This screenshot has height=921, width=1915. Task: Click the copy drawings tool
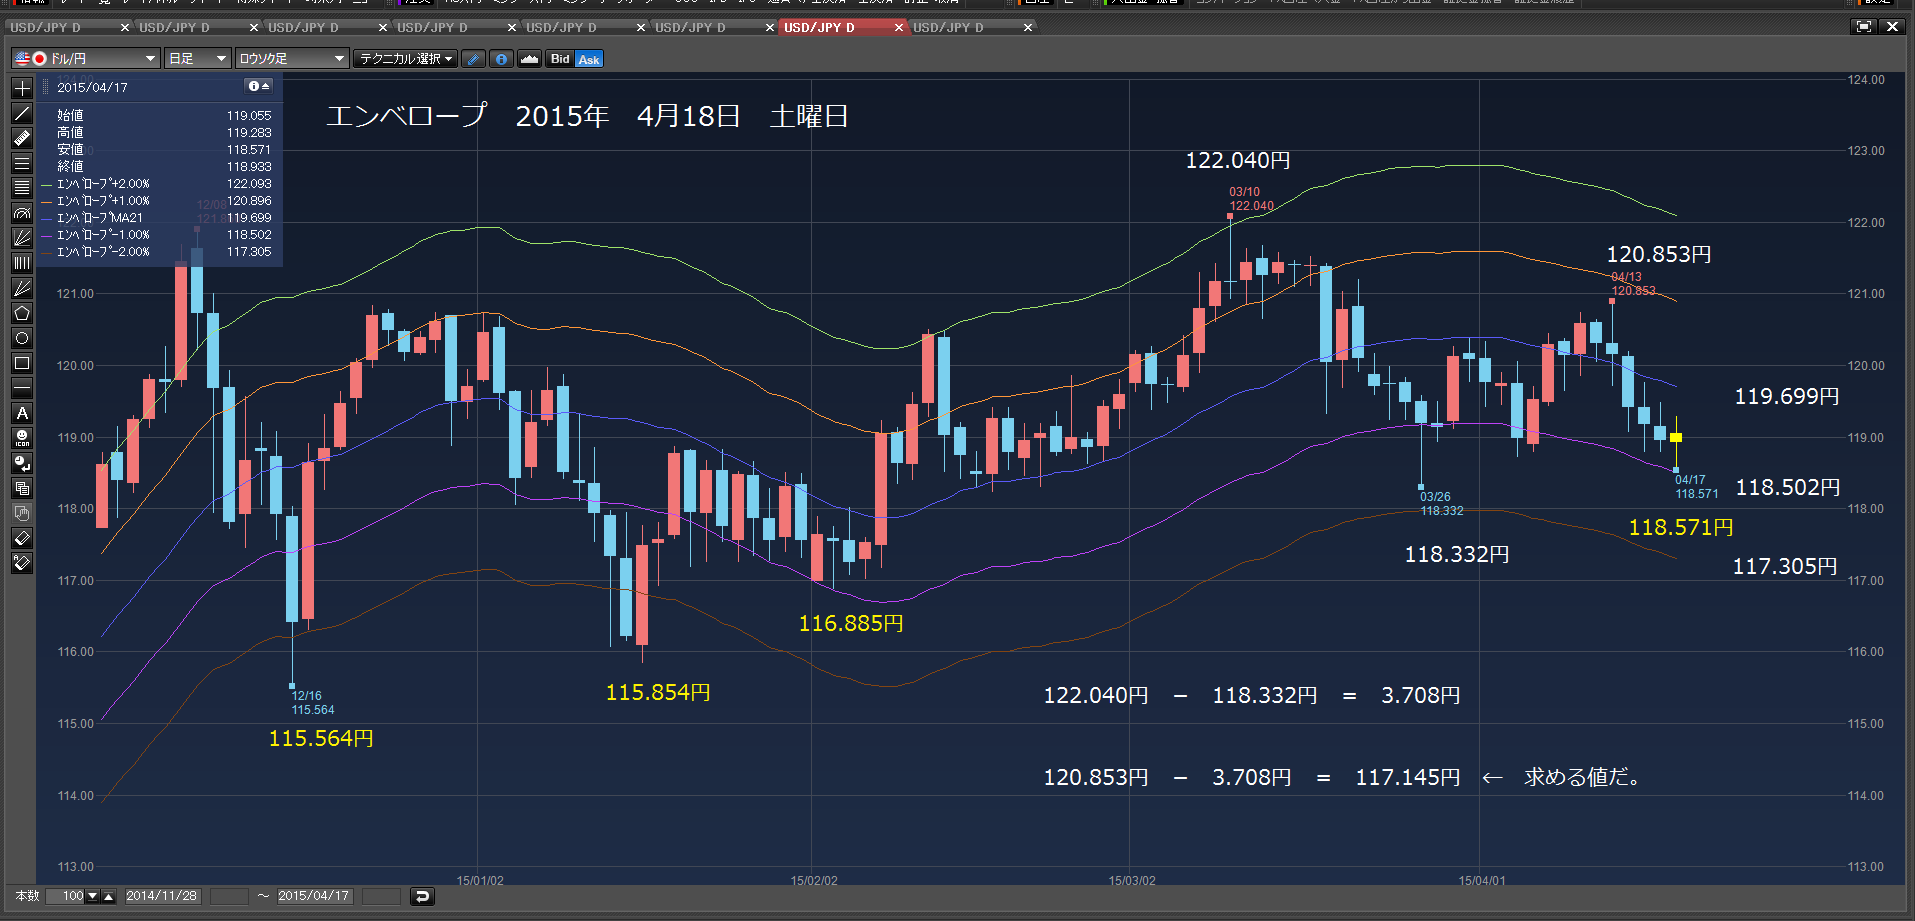point(22,488)
